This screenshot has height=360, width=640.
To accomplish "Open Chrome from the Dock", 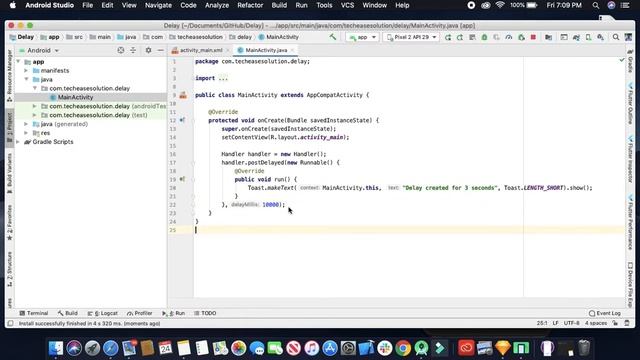I will coord(403,348).
